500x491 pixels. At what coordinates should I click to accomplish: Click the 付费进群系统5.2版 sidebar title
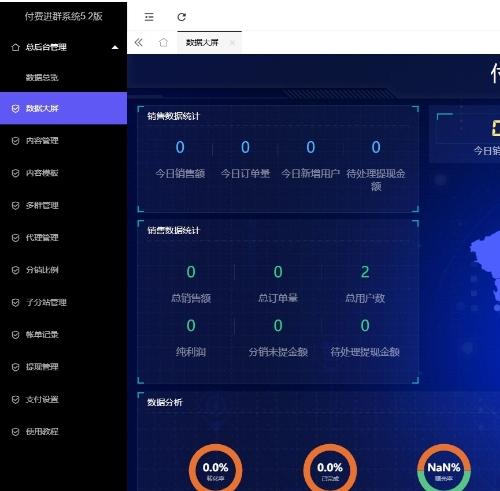click(x=63, y=16)
